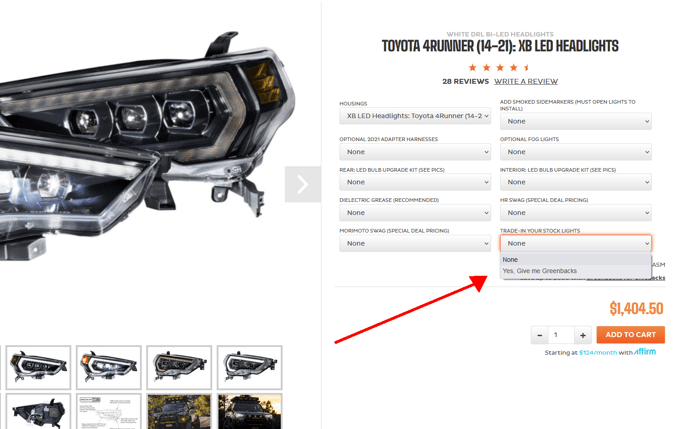Select the amber-lit headlight thumbnail
This screenshot has width=673, height=429.
click(x=179, y=367)
